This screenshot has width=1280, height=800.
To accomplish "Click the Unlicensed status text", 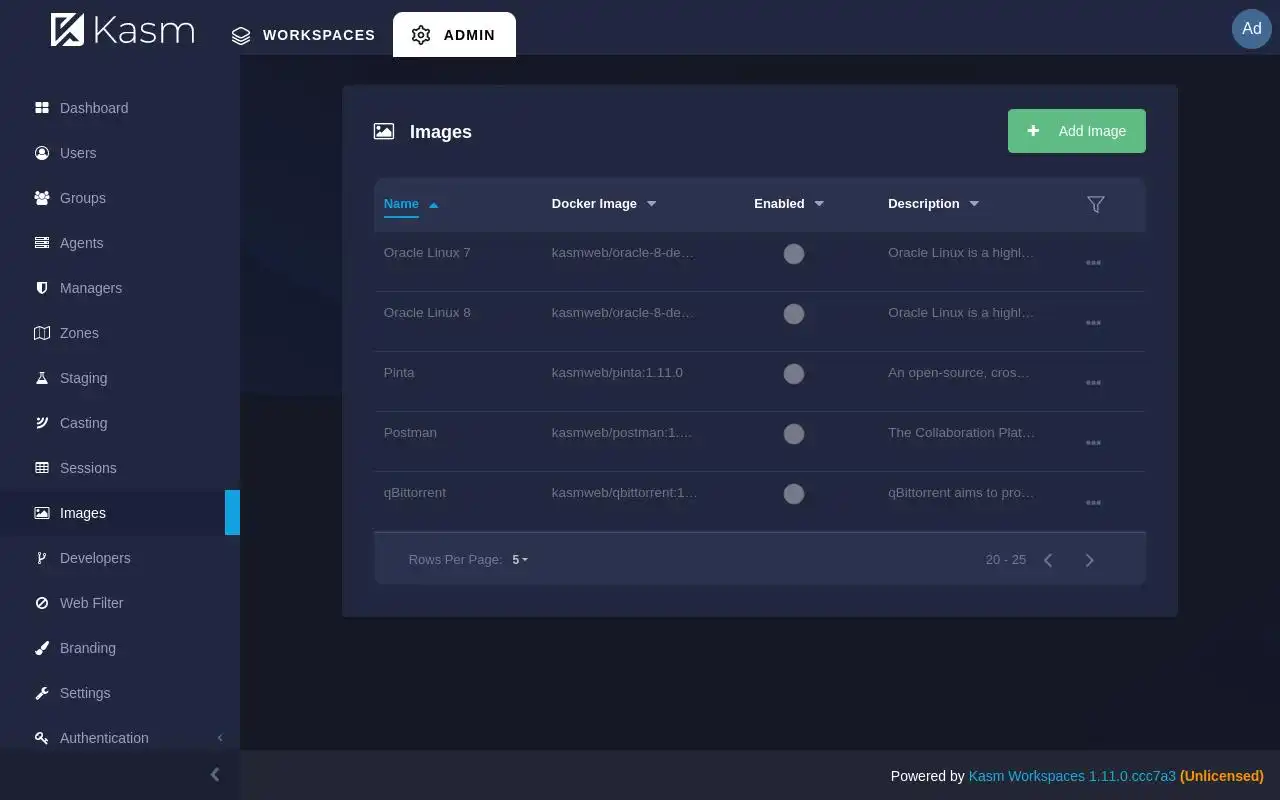I will (x=1222, y=776).
